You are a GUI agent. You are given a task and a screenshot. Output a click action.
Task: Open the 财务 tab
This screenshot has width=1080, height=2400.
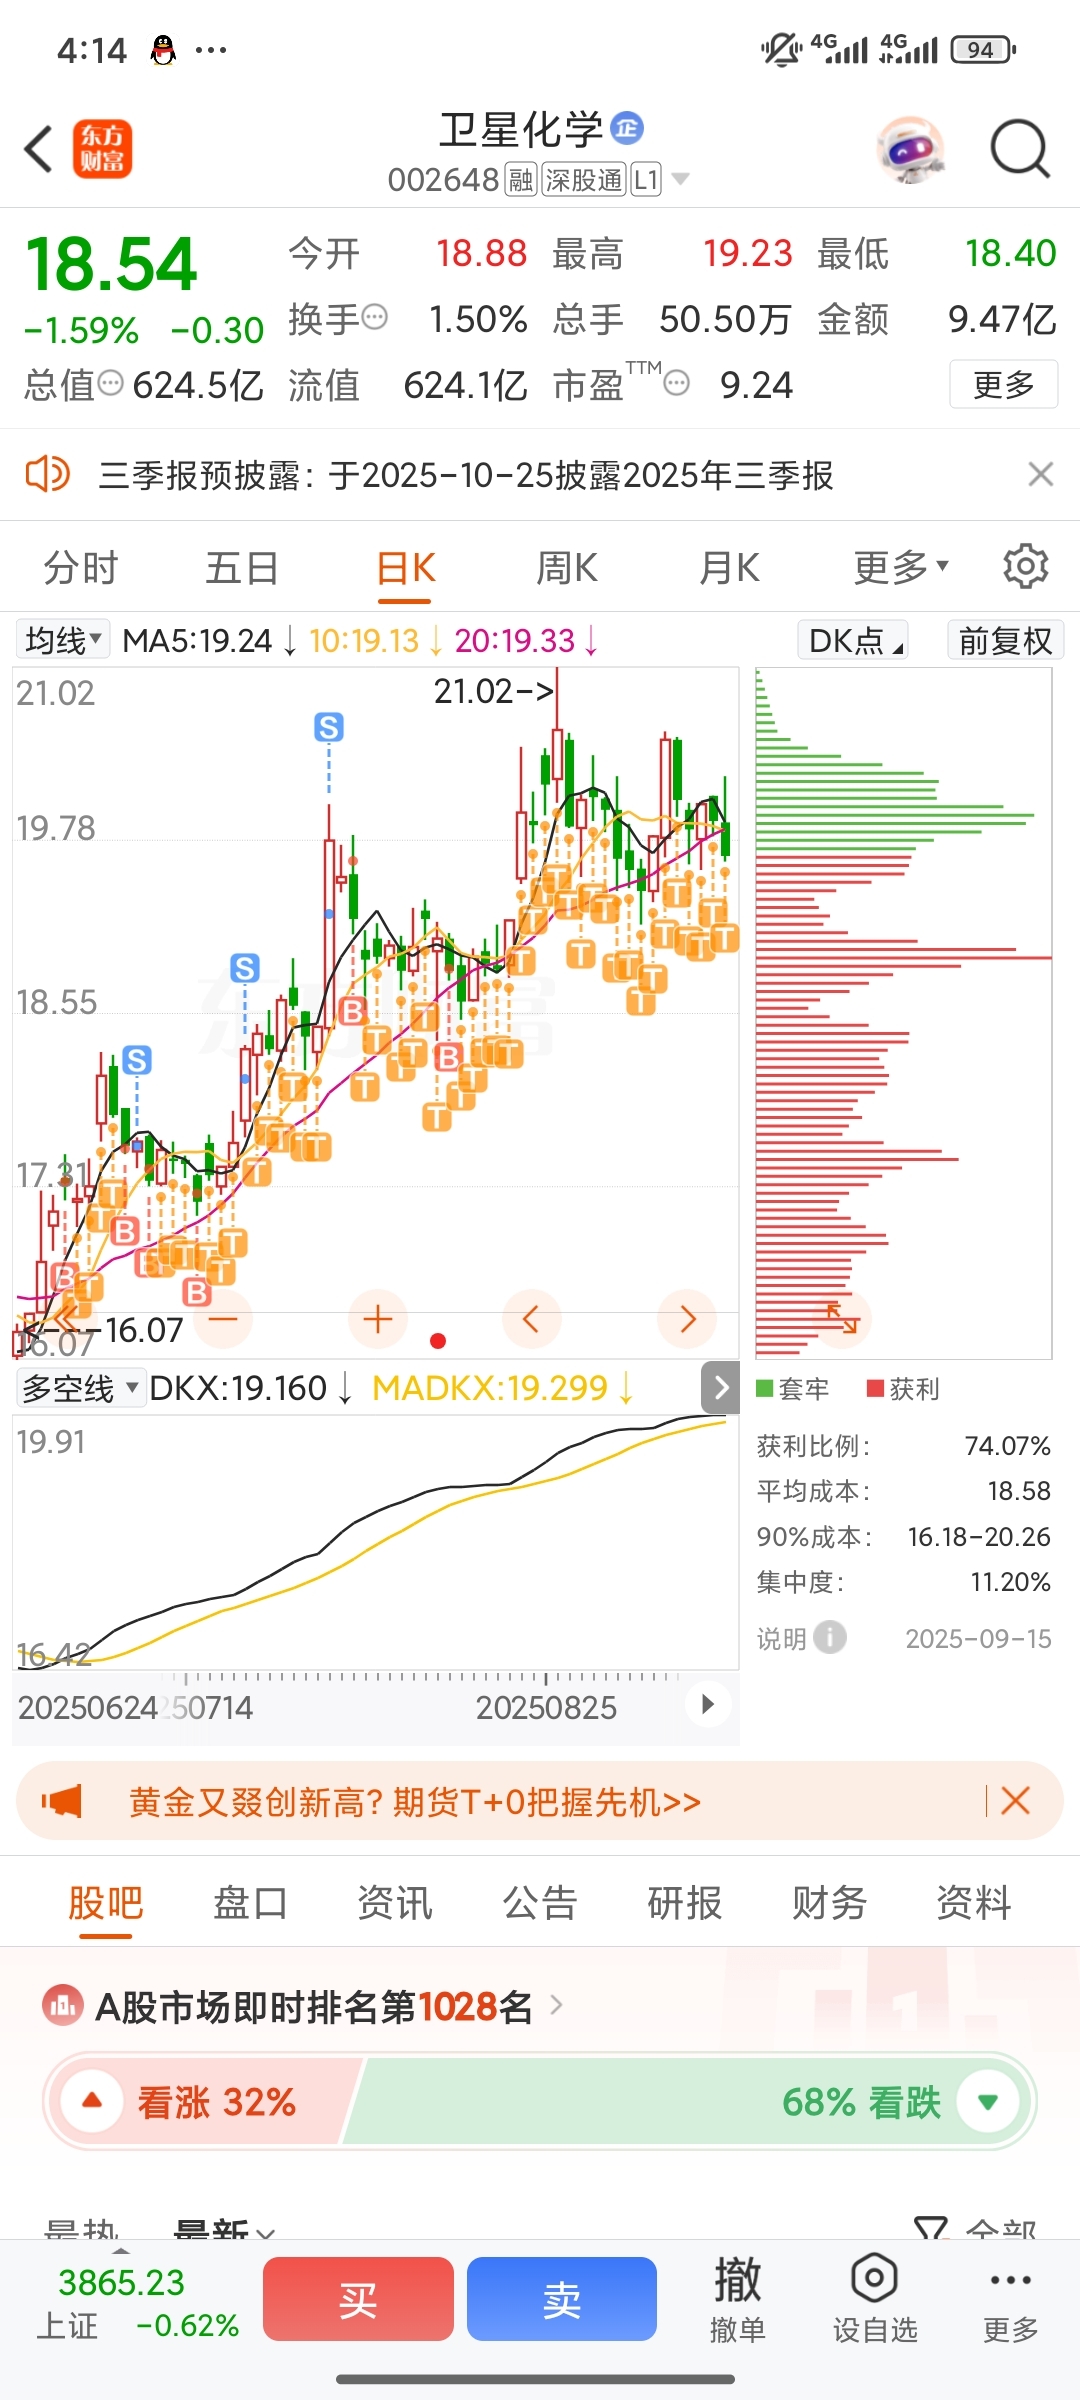829,1902
